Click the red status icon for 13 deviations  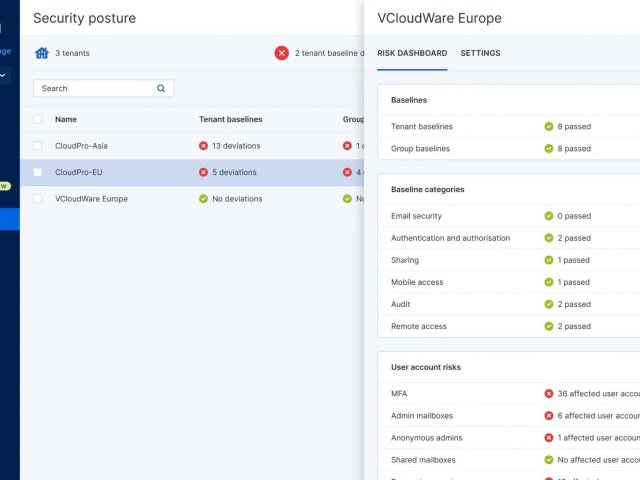coord(203,146)
